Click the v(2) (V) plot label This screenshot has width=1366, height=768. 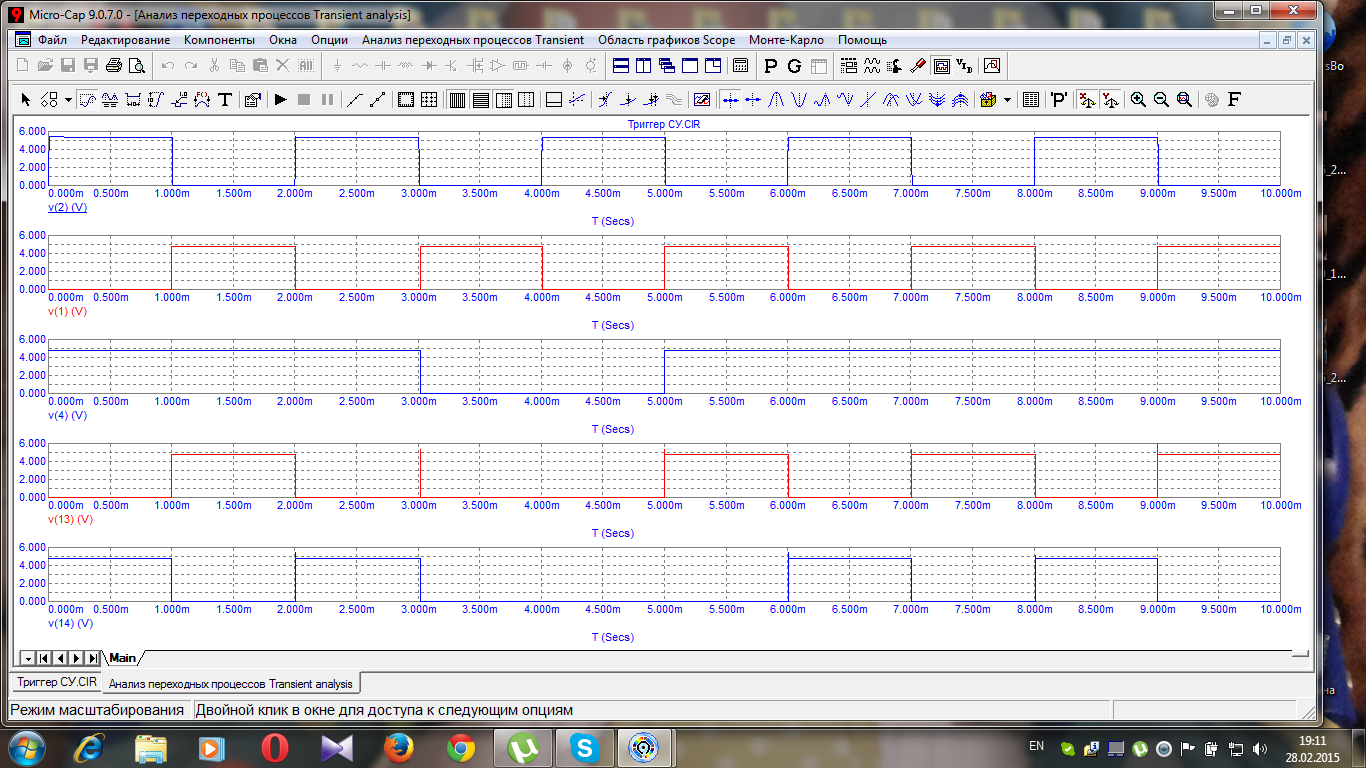[68, 207]
